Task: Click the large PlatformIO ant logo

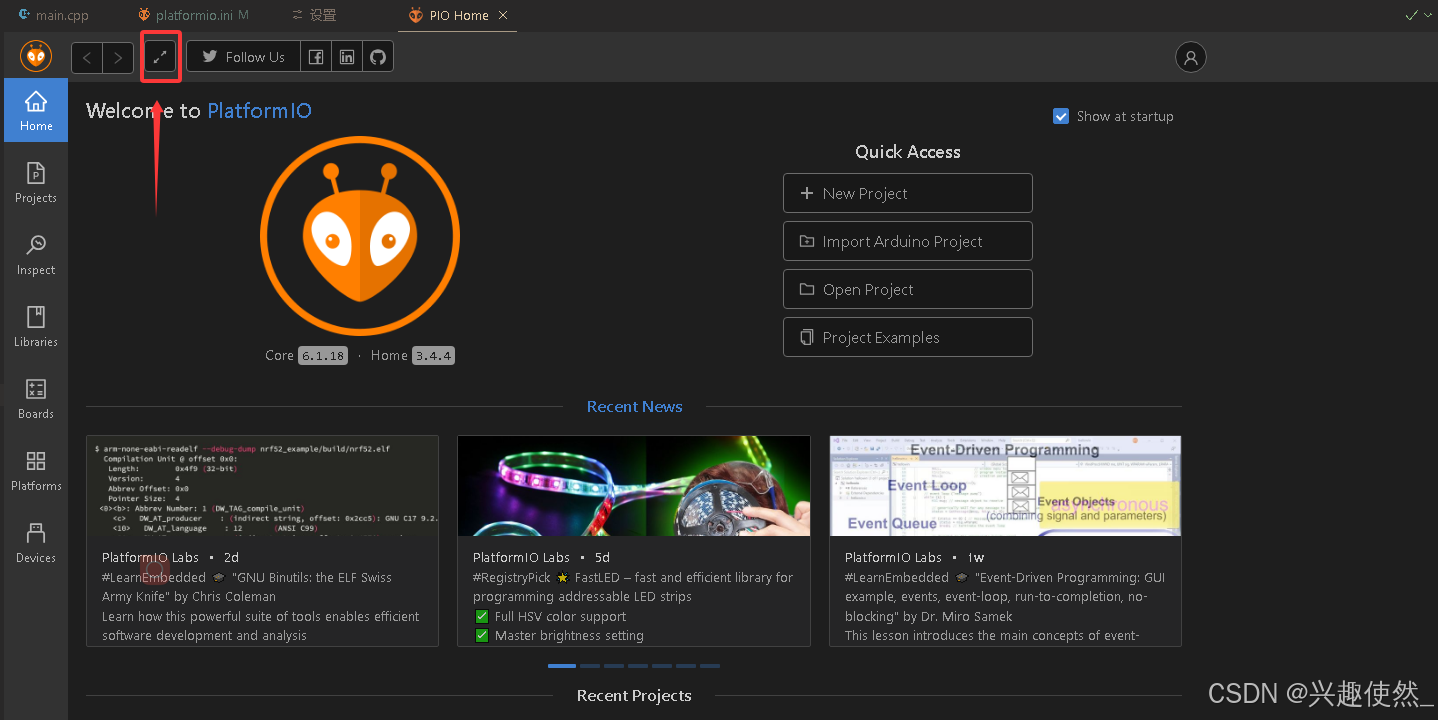Action: coord(360,237)
